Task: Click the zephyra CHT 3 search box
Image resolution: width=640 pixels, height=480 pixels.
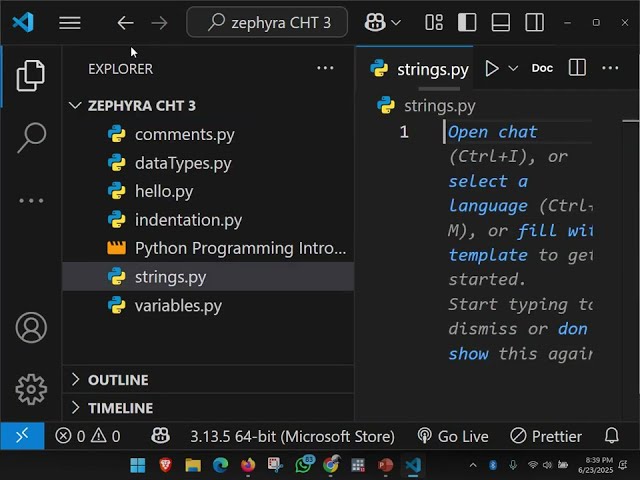Action: point(267,22)
